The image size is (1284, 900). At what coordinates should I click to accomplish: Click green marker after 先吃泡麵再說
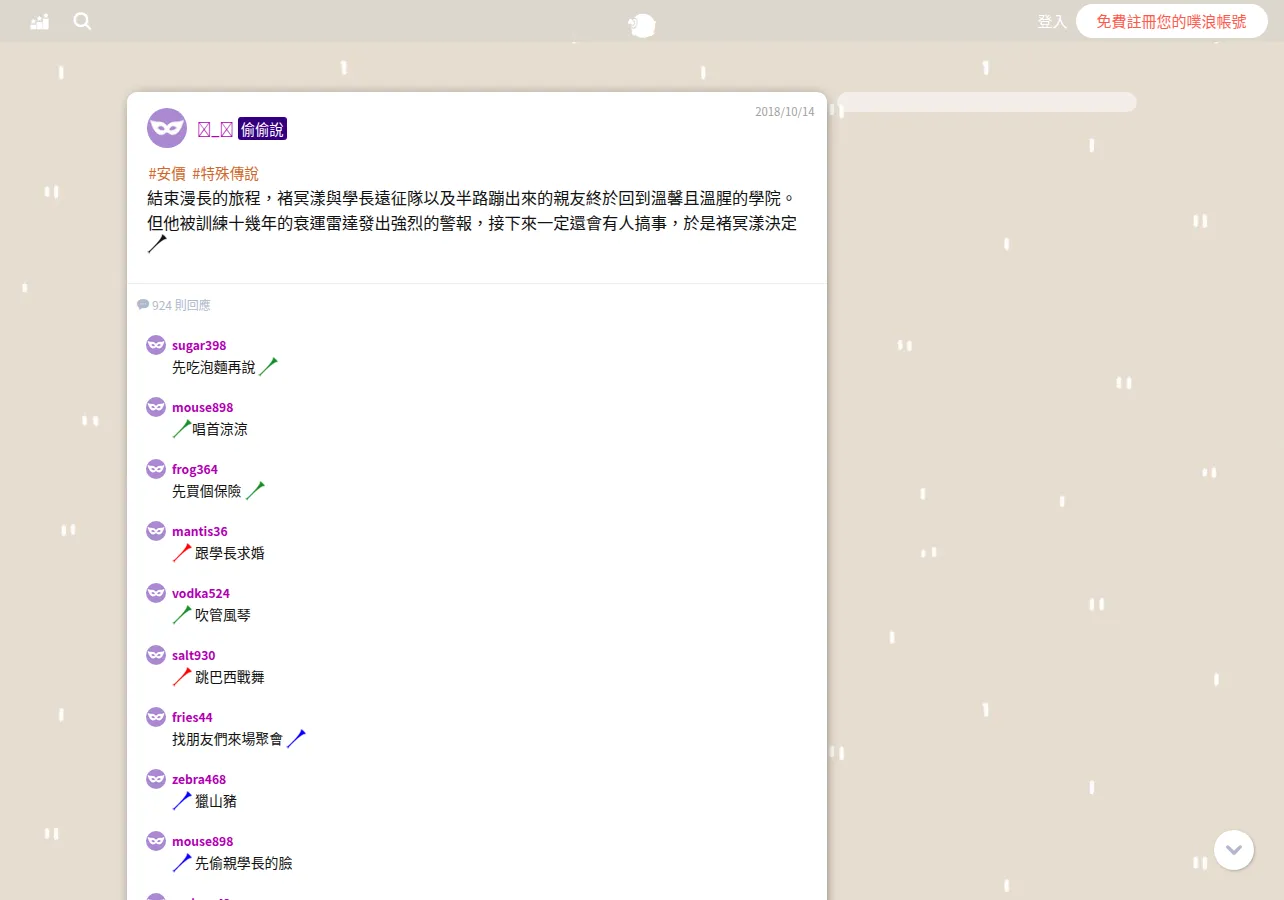pos(269,367)
